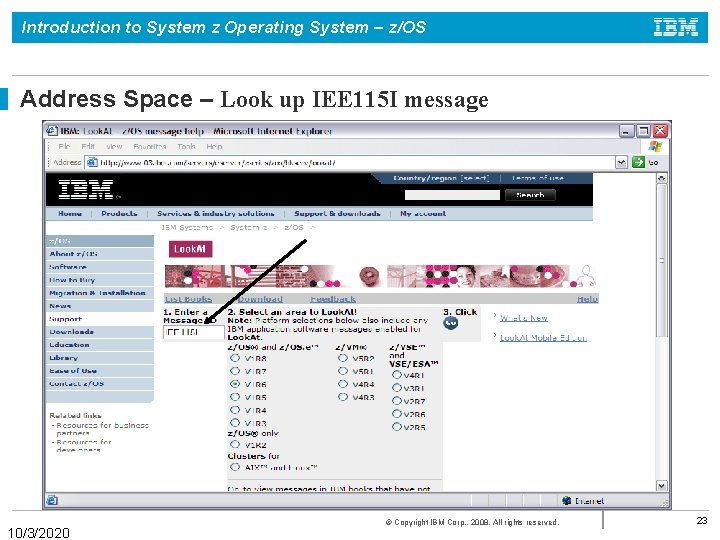720x540 pixels.
Task: Open About z/OS in sidebar
Action: pyautogui.click(x=100, y=254)
